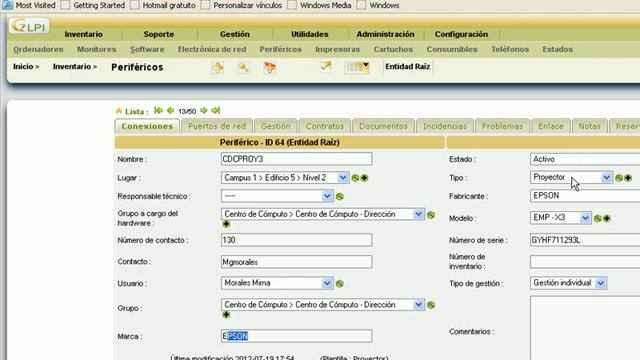The height and width of the screenshot is (360, 640).
Task: Click the GLPI logo
Action: coord(29,26)
